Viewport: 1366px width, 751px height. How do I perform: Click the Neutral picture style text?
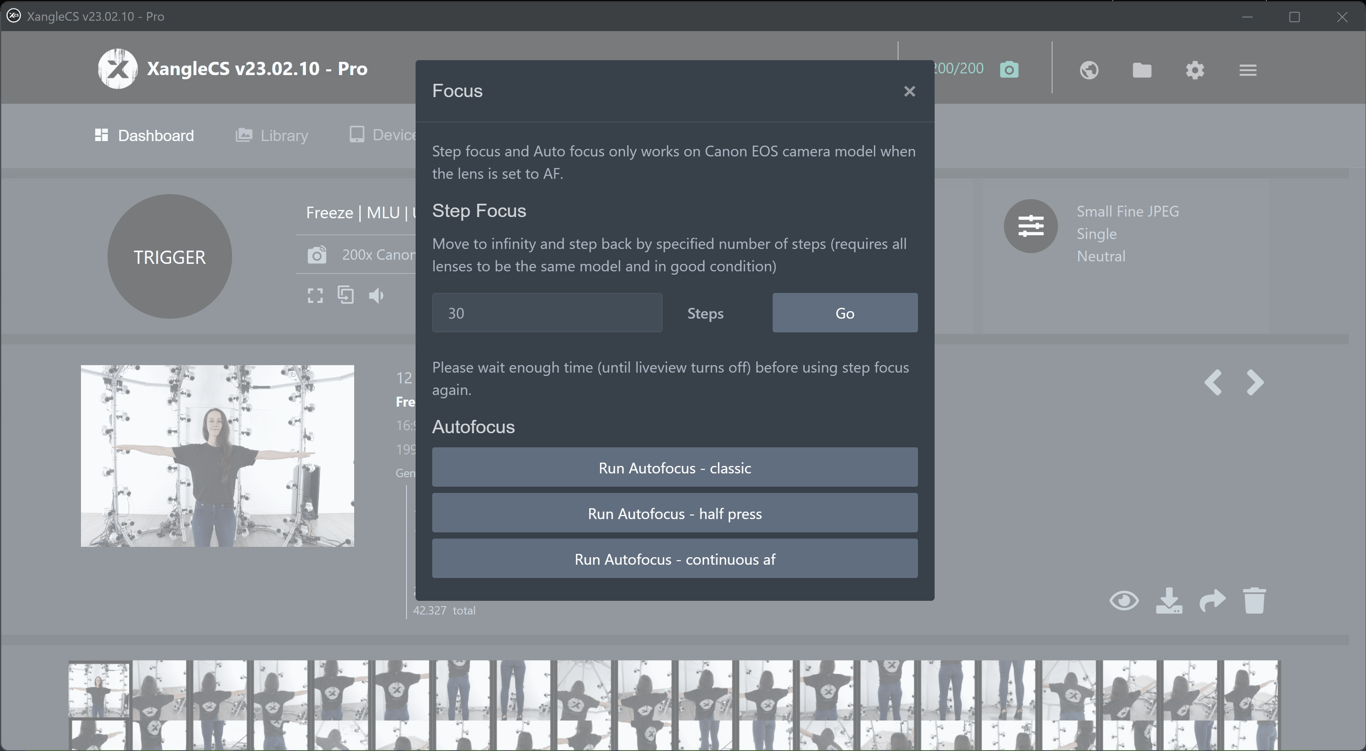(1101, 256)
